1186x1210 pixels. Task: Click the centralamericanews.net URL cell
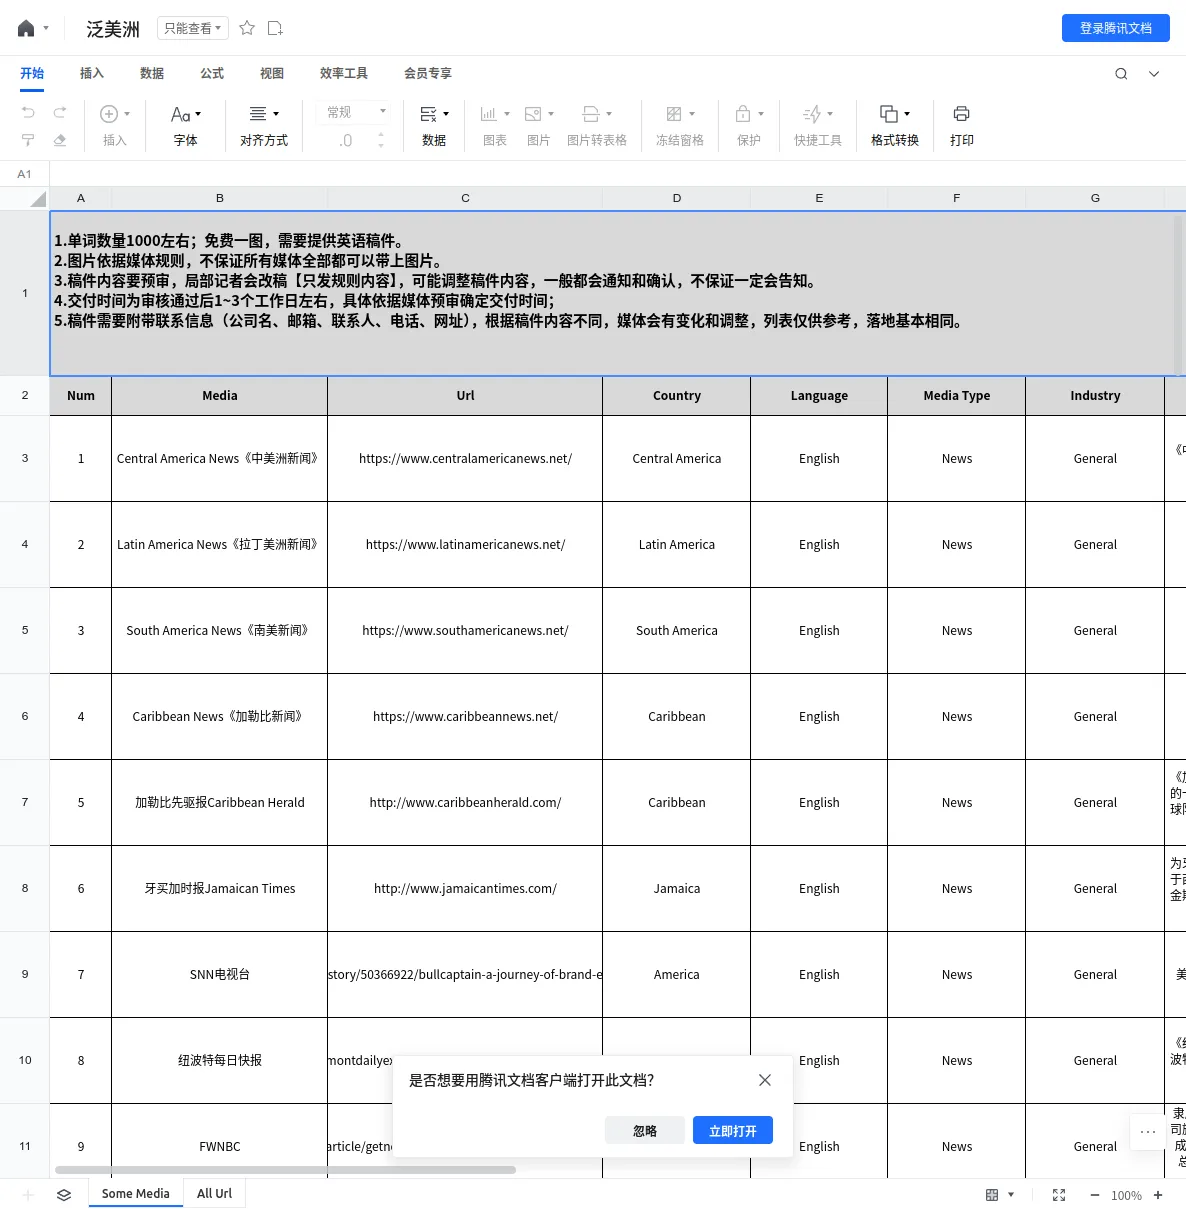click(465, 459)
